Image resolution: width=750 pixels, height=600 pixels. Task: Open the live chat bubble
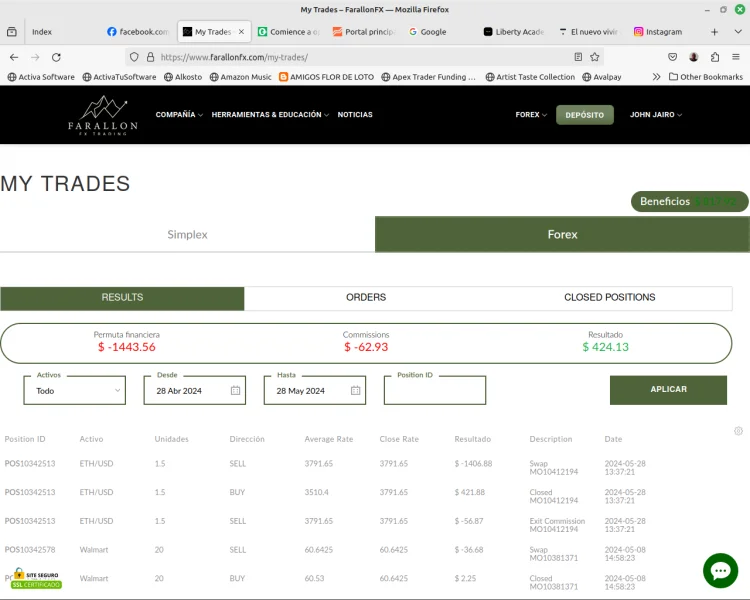[720, 570]
